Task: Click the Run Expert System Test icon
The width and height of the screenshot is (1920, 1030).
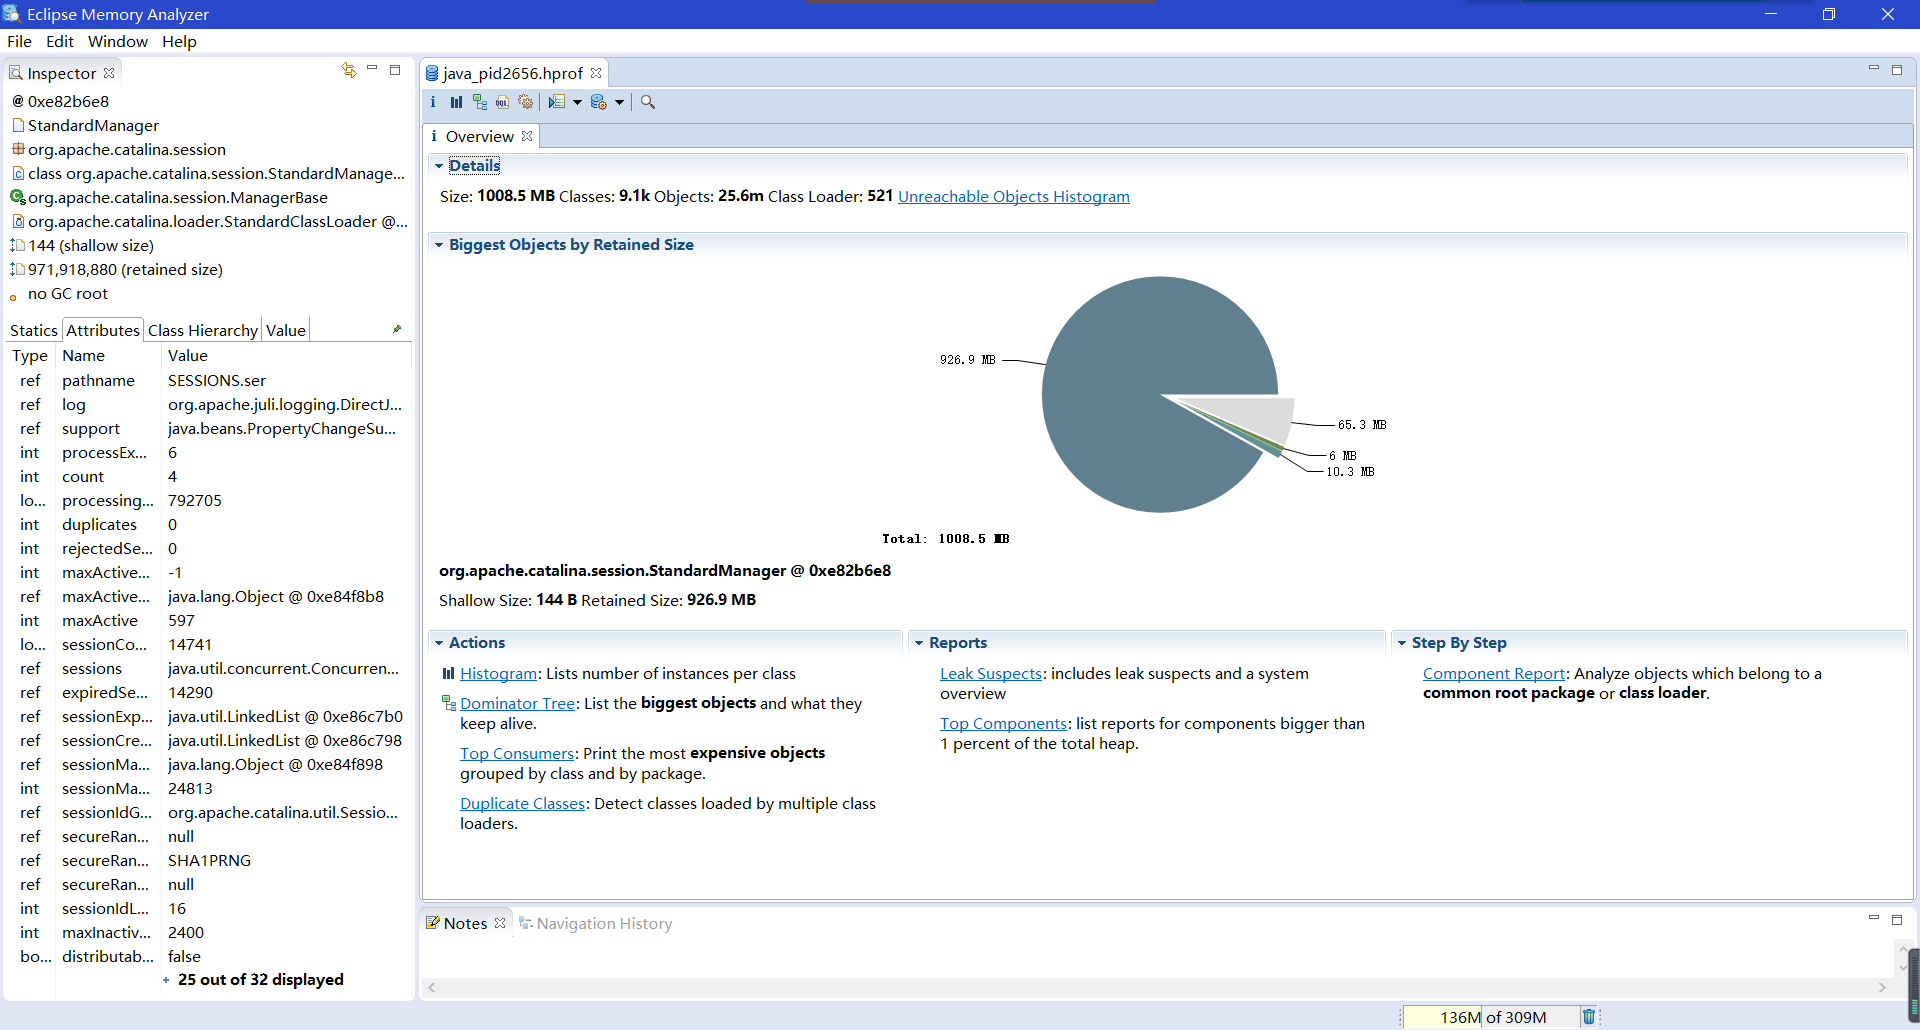Action: 557,102
